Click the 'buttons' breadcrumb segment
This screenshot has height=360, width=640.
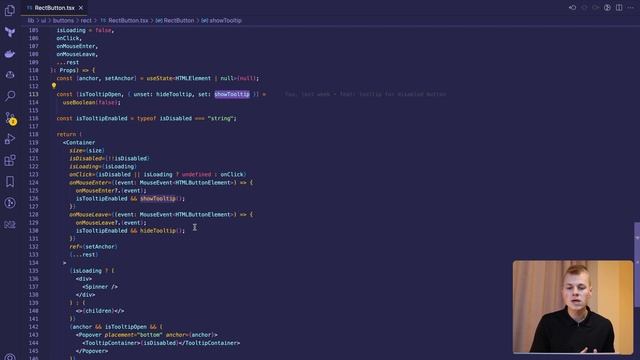pyautogui.click(x=63, y=20)
